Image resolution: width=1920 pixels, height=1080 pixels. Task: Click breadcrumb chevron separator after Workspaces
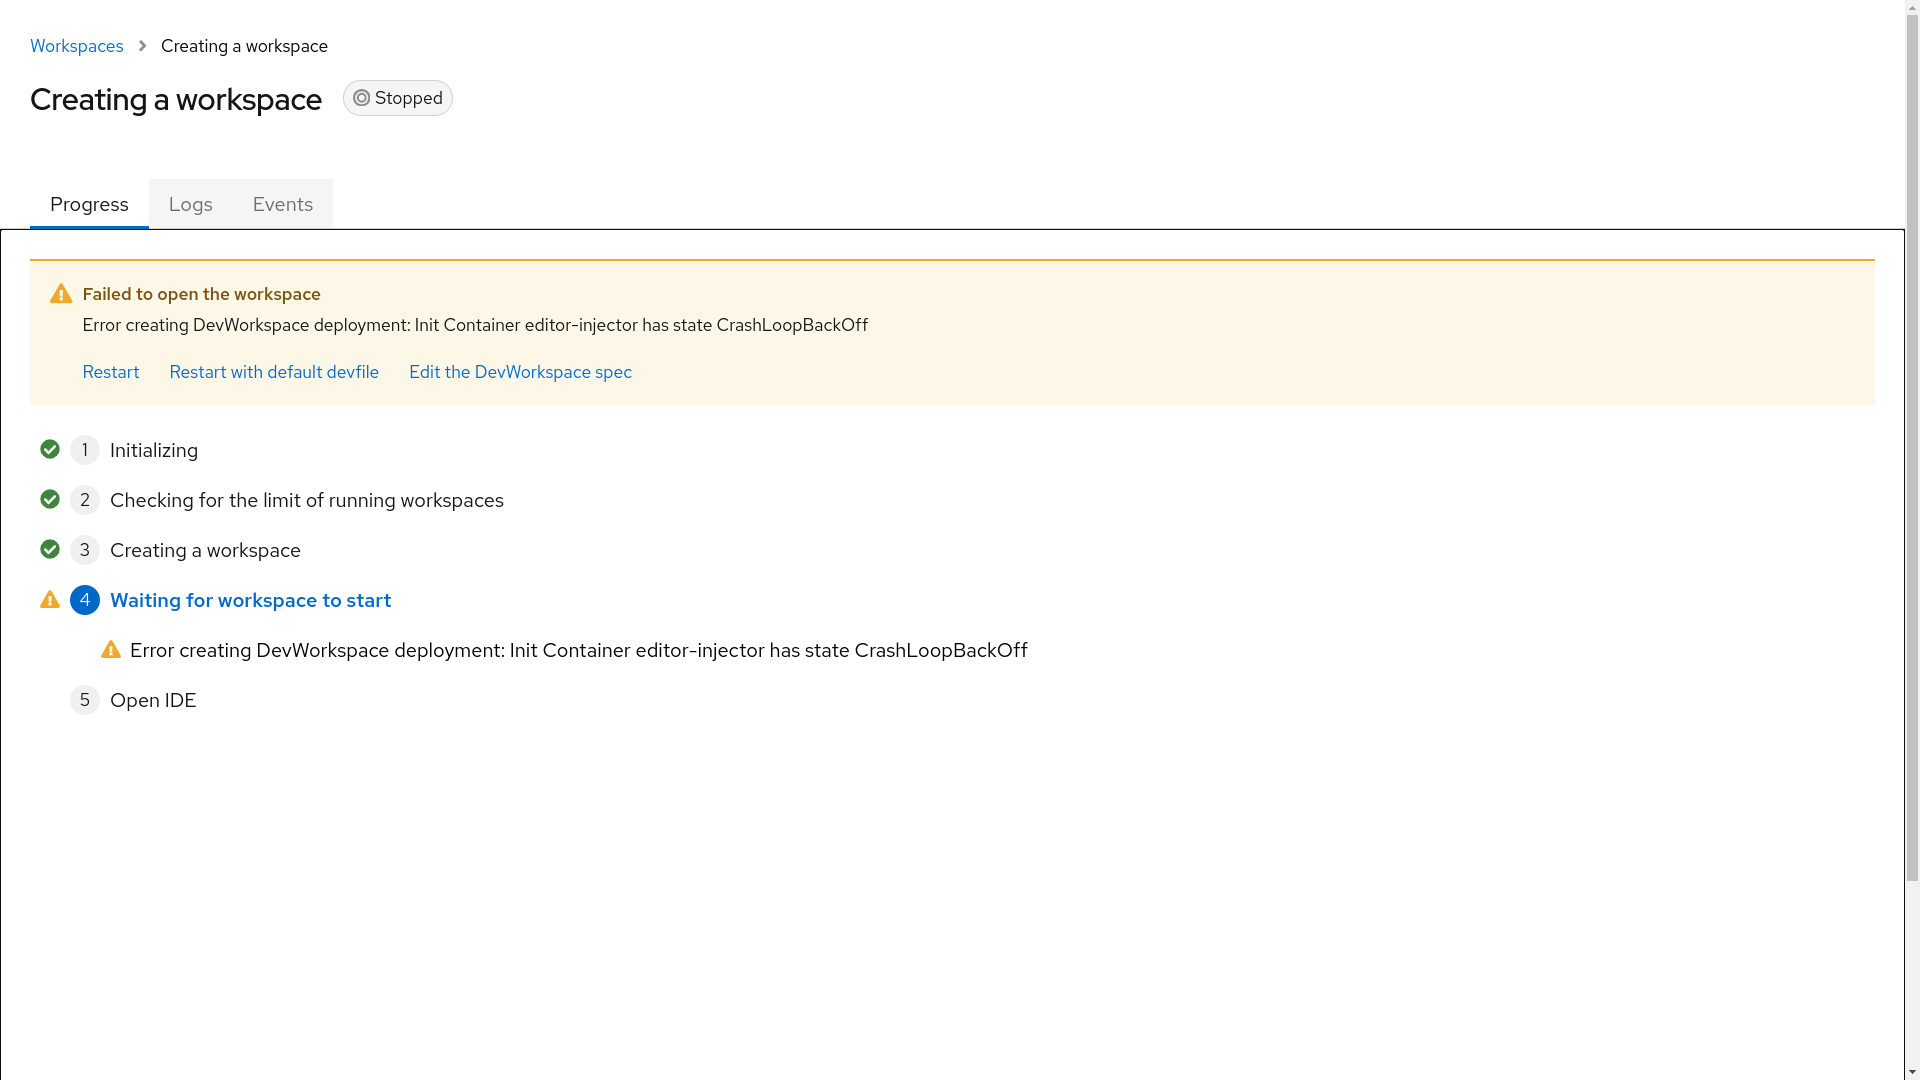[x=142, y=46]
